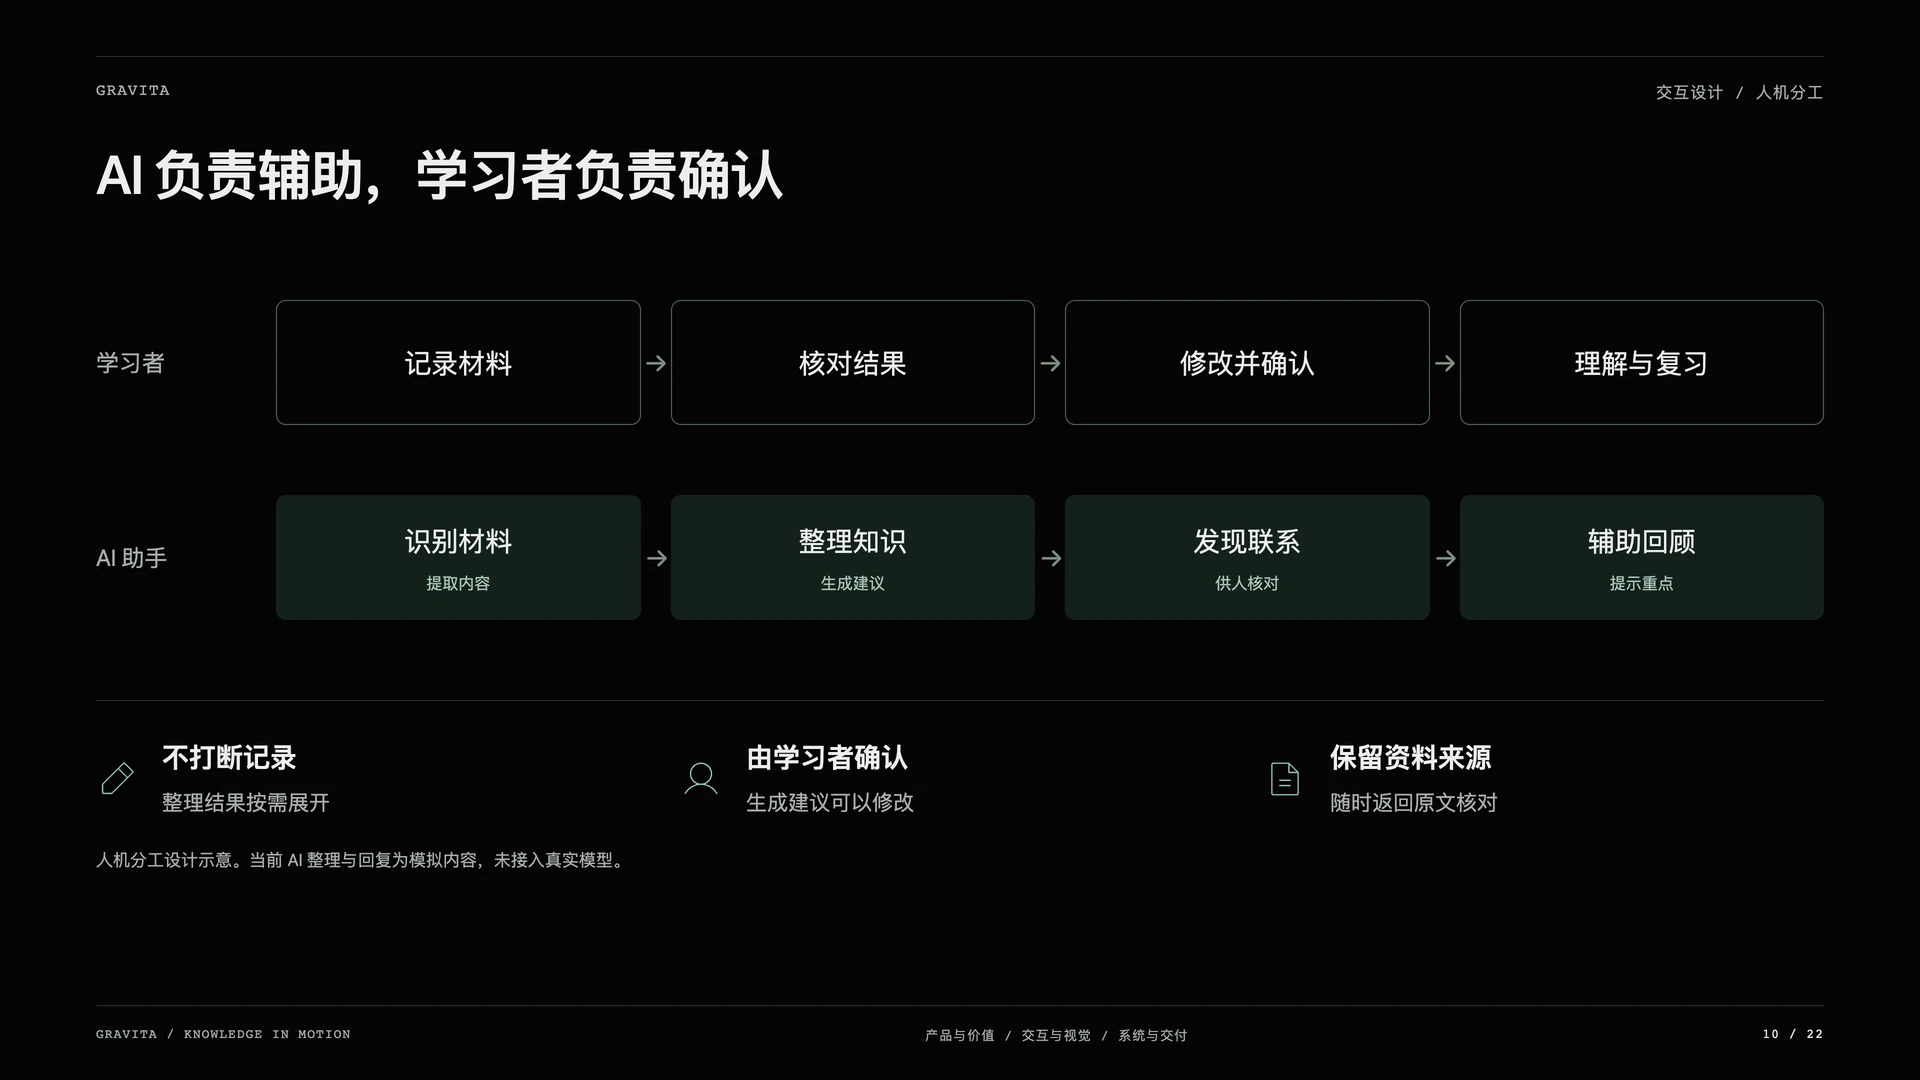This screenshot has height=1080, width=1920.
Task: Click the 不打断记录 heading
Action: [229, 758]
